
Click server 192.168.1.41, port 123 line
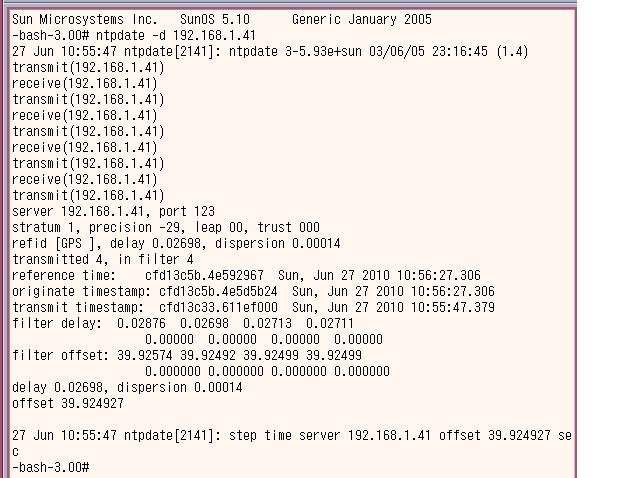pyautogui.click(x=113, y=211)
